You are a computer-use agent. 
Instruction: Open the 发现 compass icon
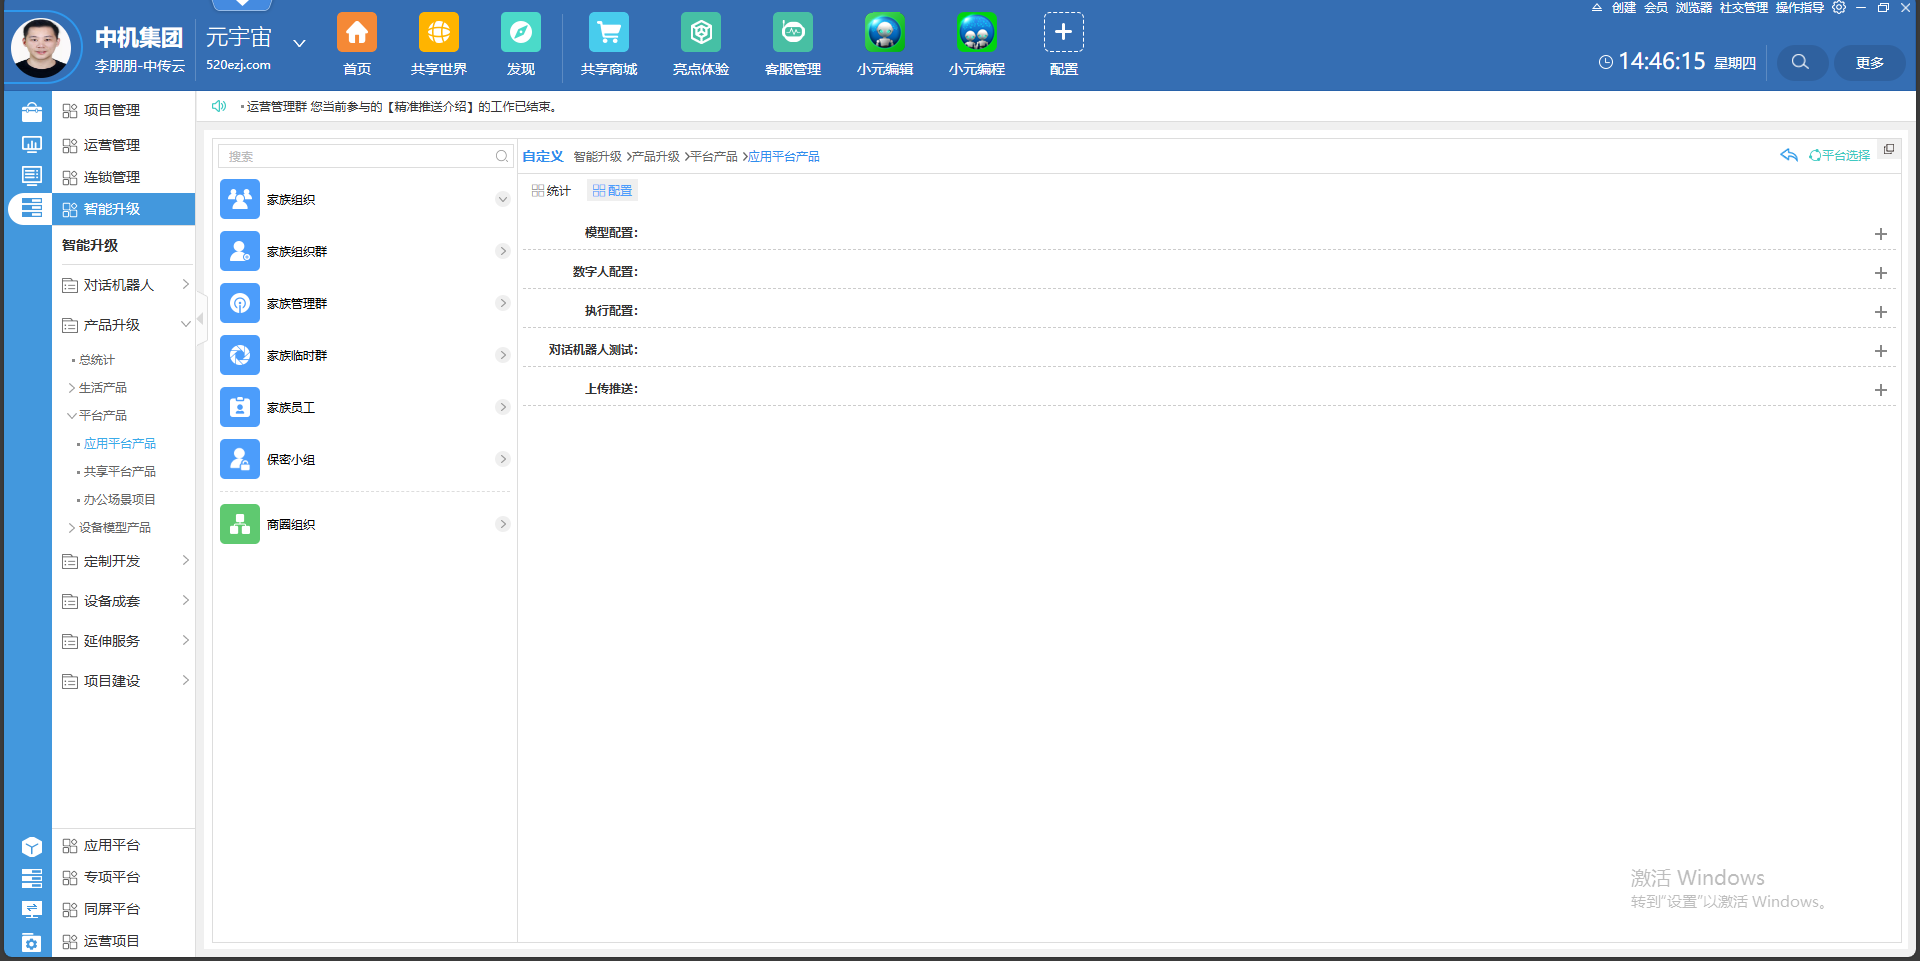coord(520,33)
